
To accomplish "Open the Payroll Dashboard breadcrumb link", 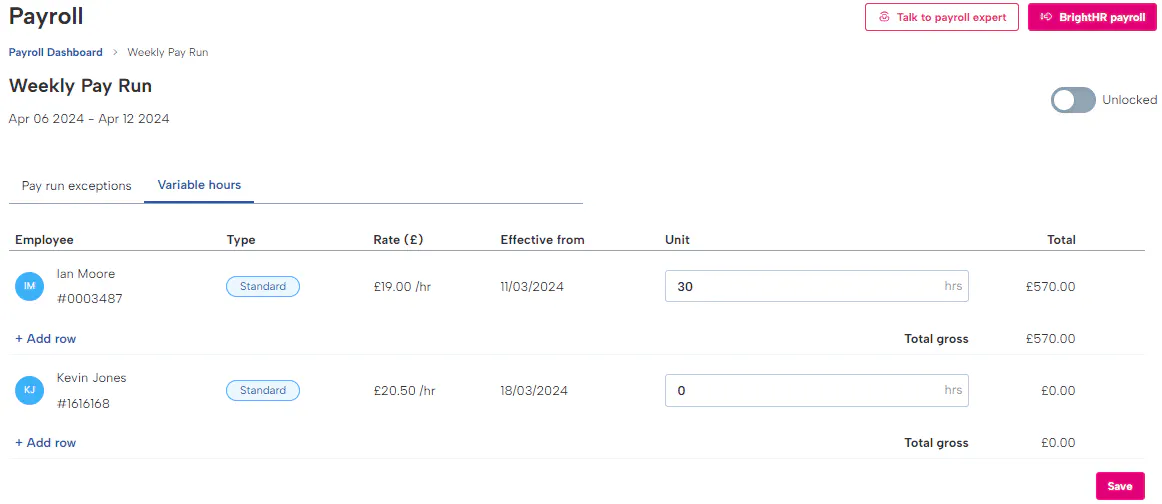I will 56,52.
